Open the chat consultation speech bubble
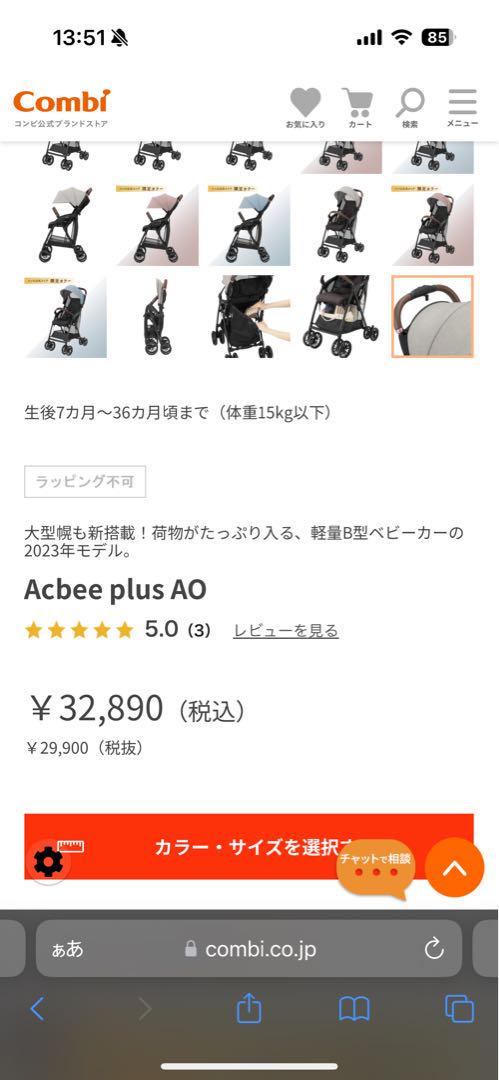The image size is (499, 1080). click(376, 869)
